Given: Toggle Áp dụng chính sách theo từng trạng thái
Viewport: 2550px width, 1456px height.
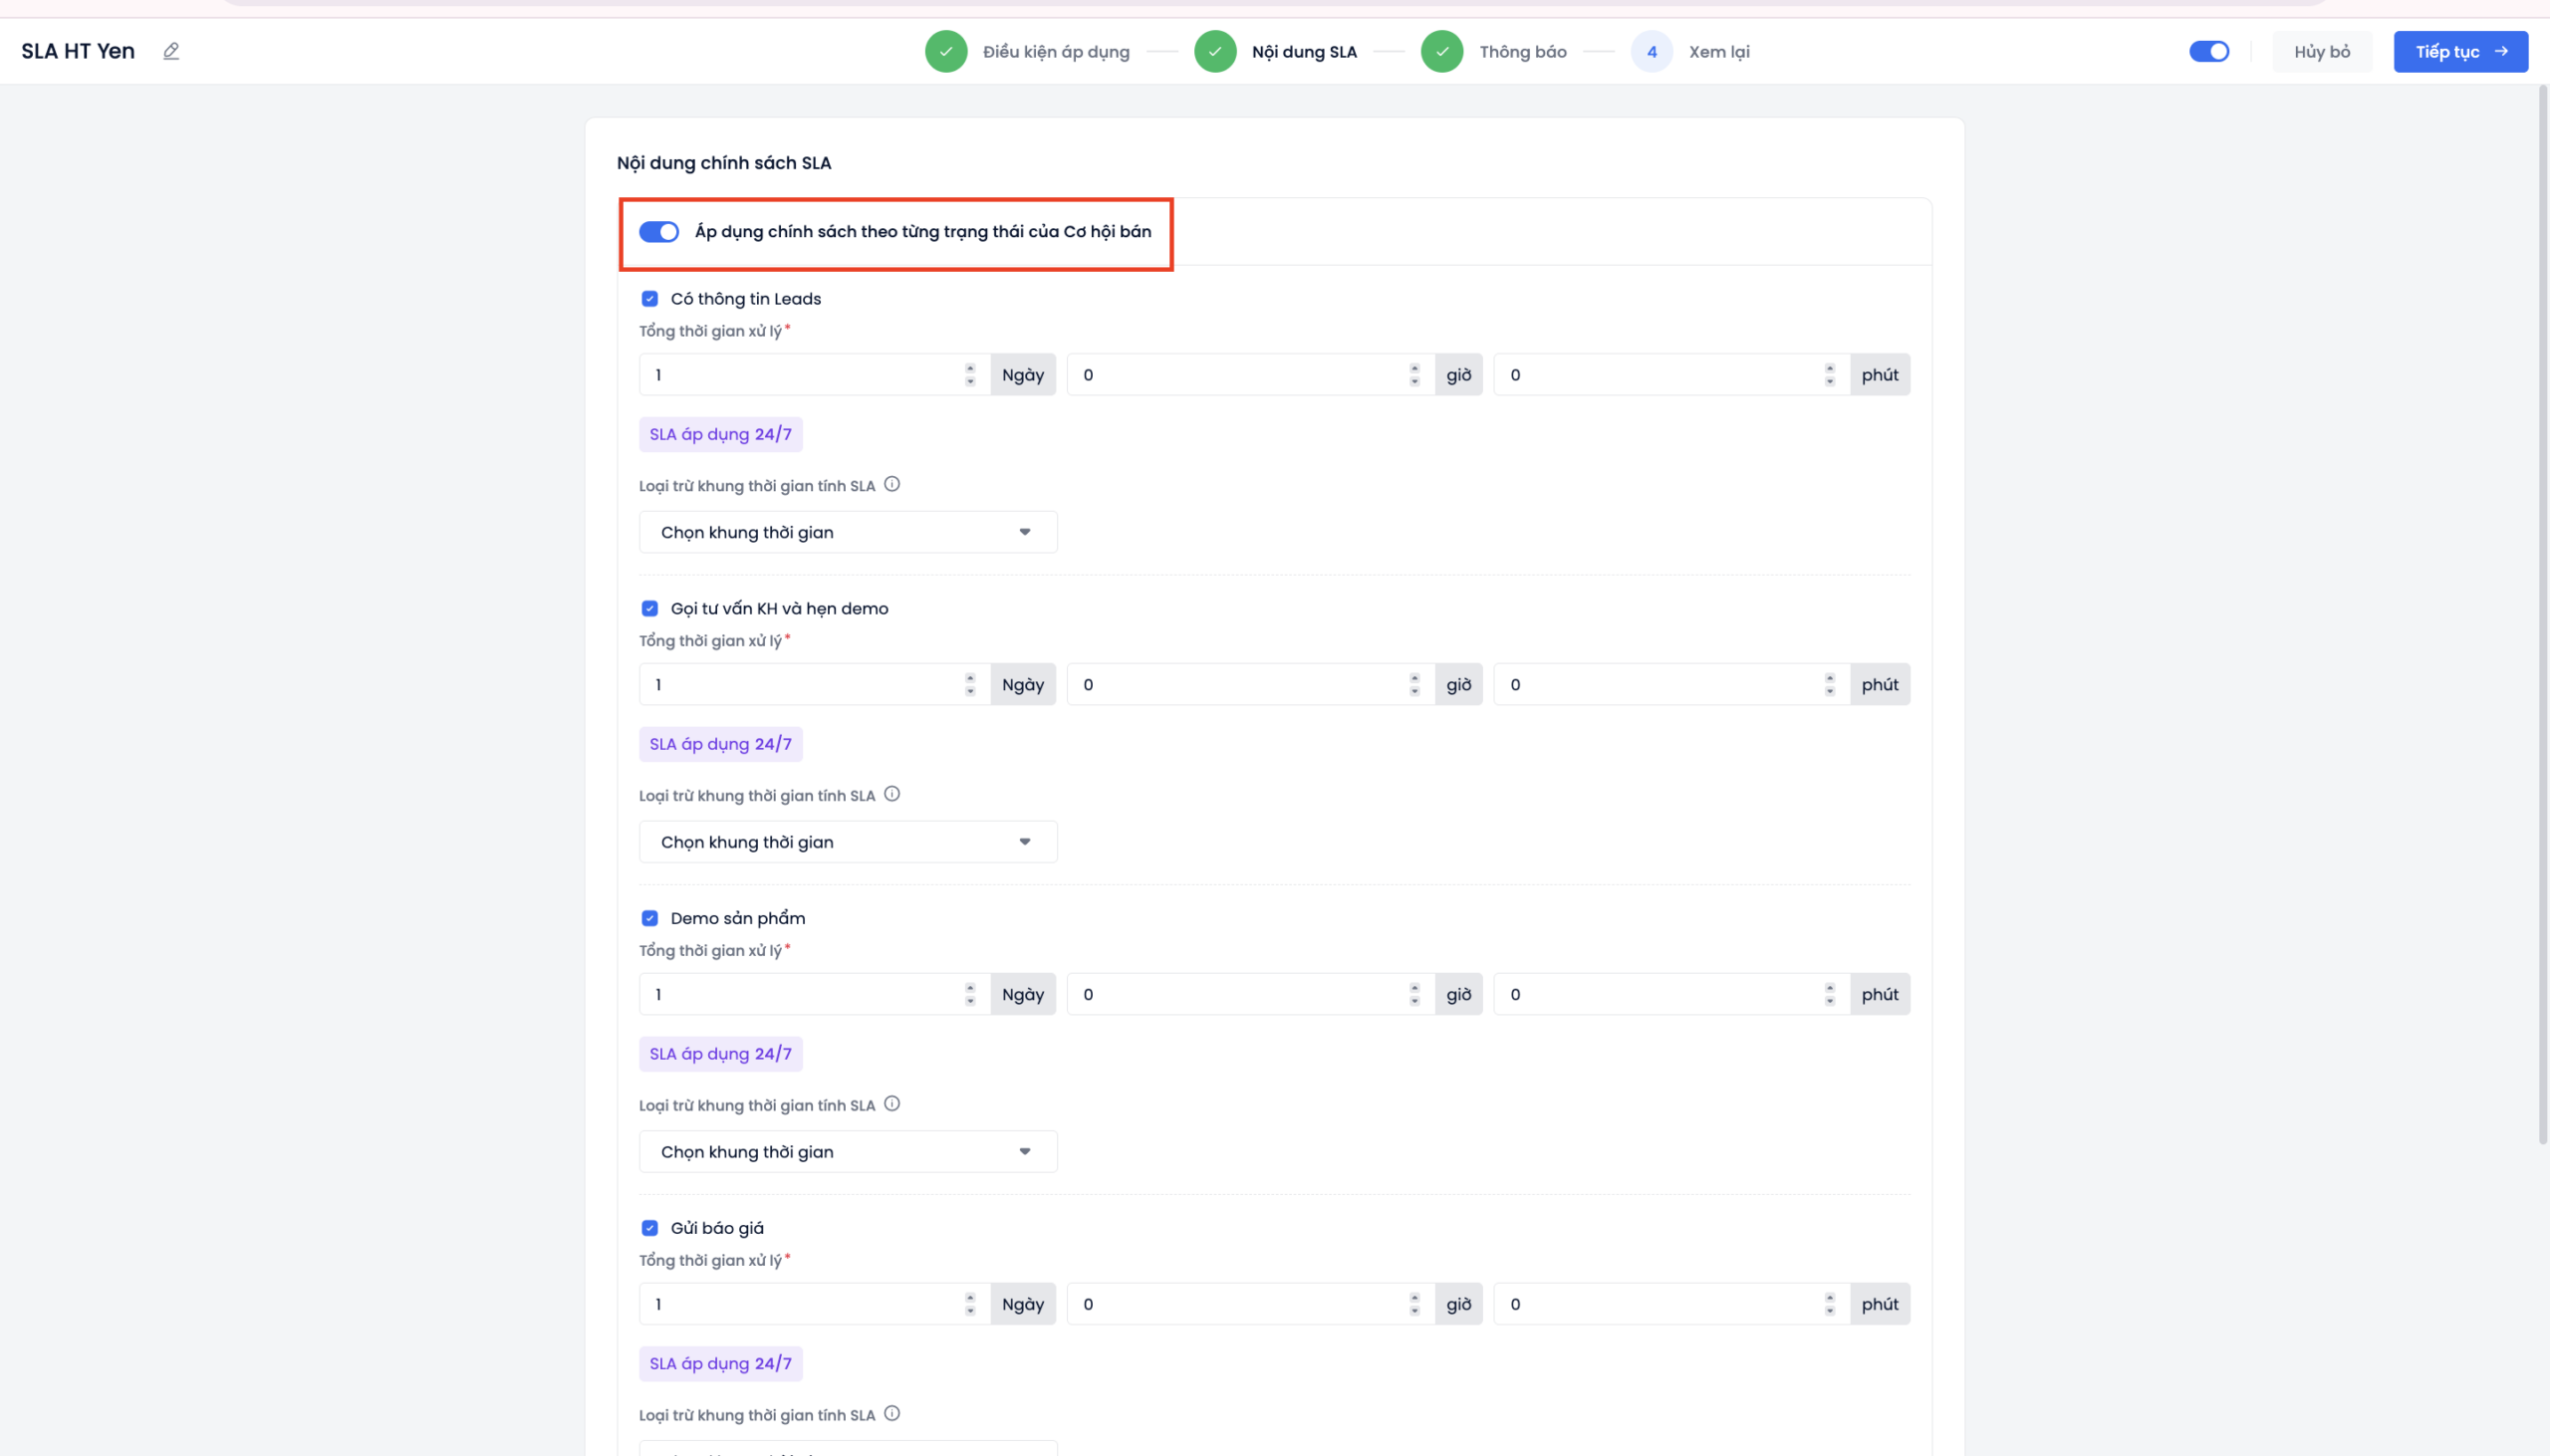Looking at the screenshot, I should pyautogui.click(x=659, y=232).
